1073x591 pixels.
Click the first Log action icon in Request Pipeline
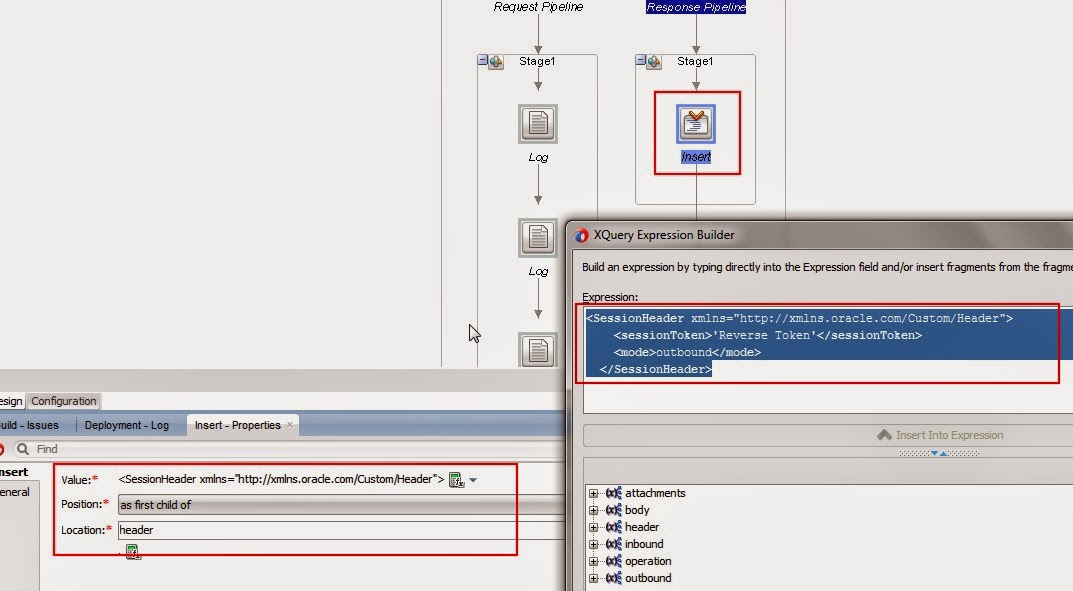538,124
